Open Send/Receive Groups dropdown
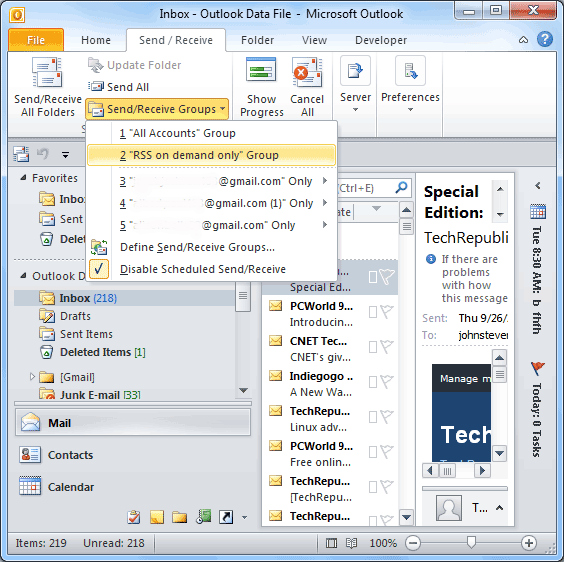The height and width of the screenshot is (562, 564). [157, 109]
